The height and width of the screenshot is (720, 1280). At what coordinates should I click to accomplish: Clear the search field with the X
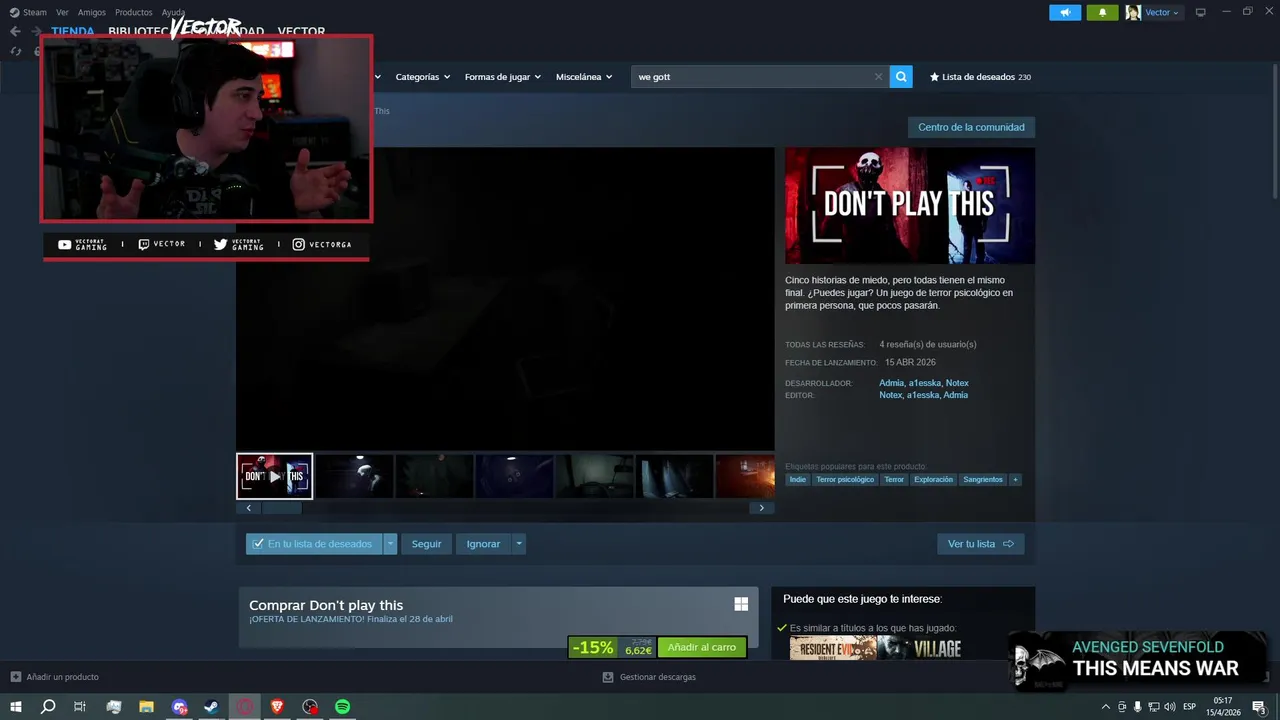(879, 76)
